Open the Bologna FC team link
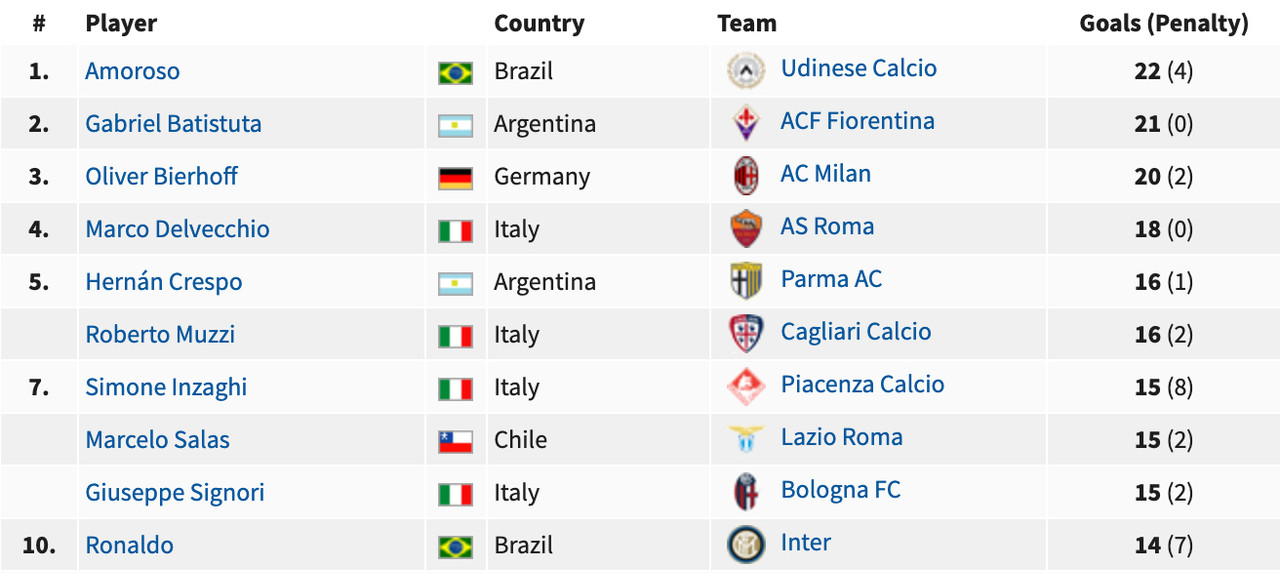The width and height of the screenshot is (1280, 573). pyautogui.click(x=840, y=490)
